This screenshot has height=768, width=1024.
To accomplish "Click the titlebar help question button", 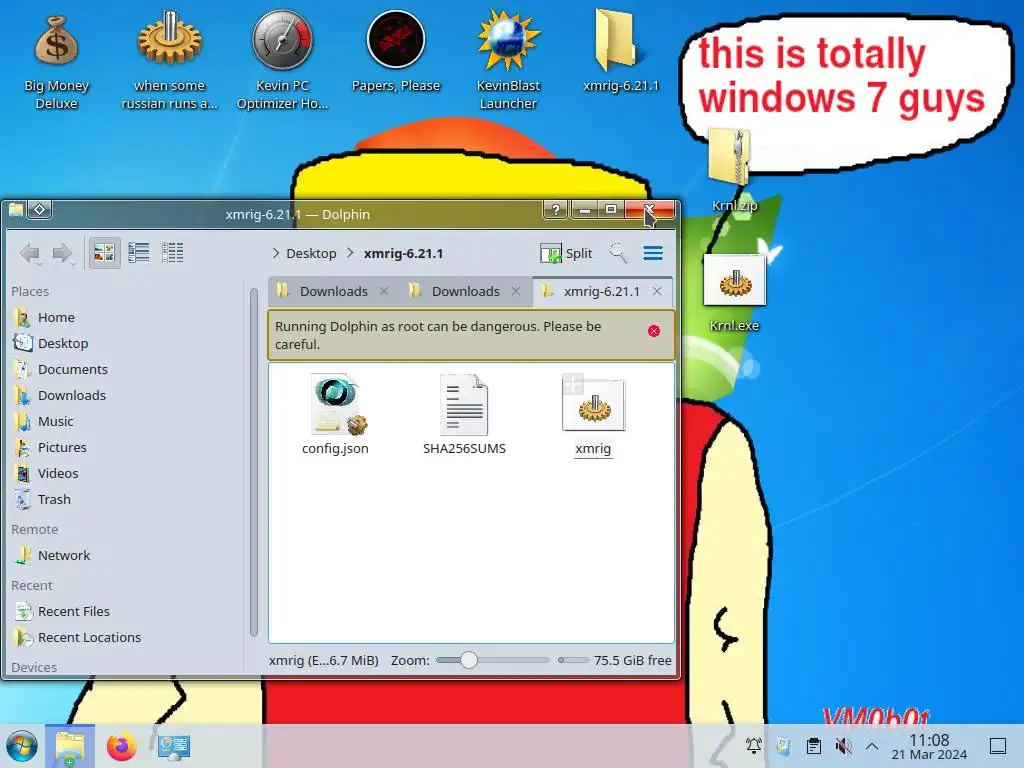I will pos(555,210).
